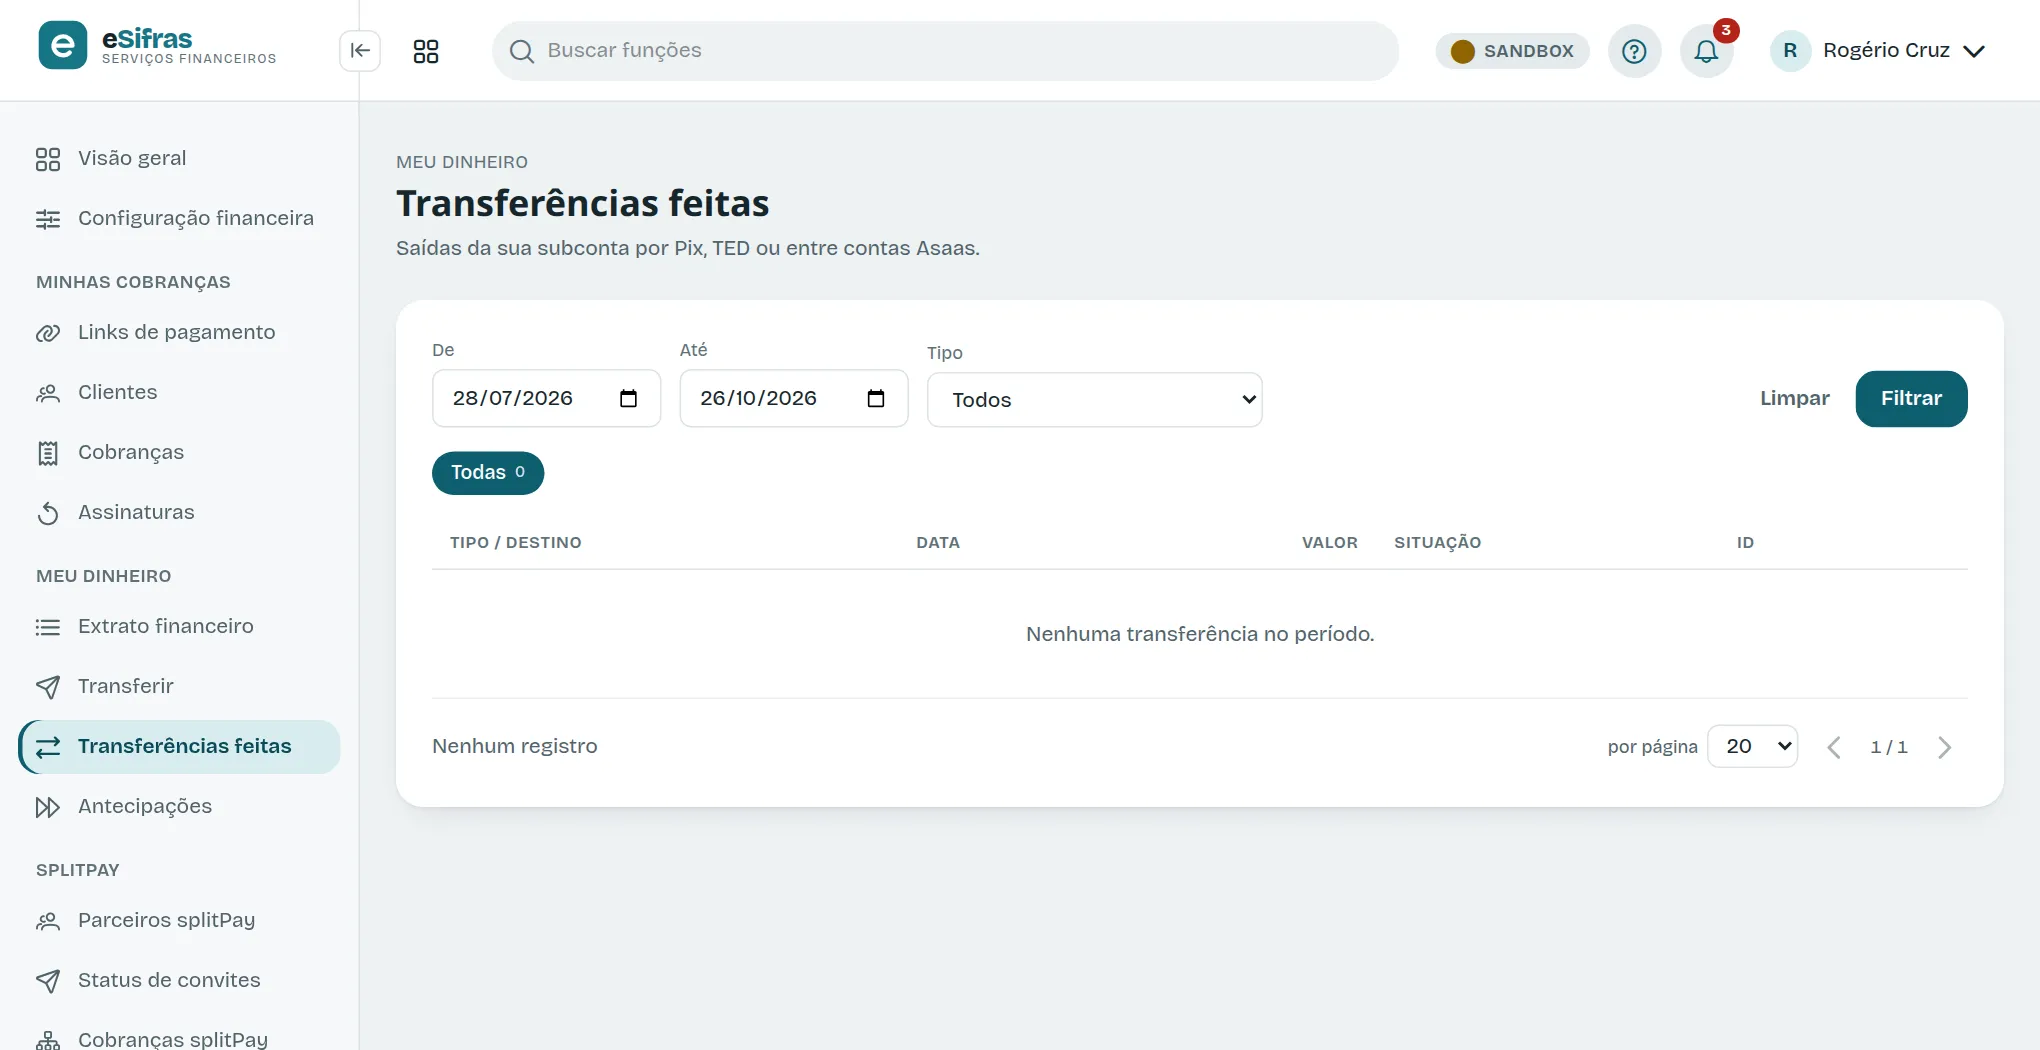Image resolution: width=2040 pixels, height=1050 pixels.
Task: Click the DATA column header
Action: 938,543
